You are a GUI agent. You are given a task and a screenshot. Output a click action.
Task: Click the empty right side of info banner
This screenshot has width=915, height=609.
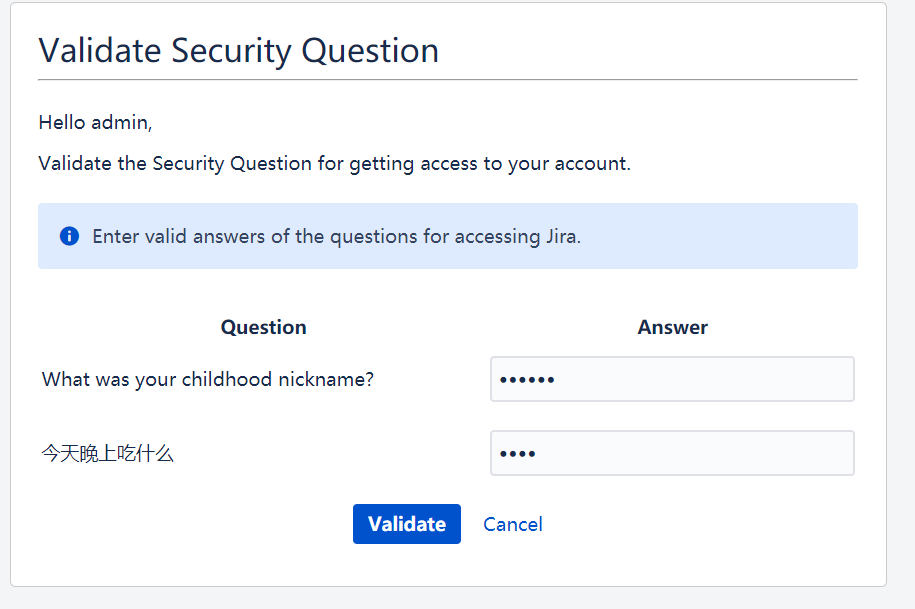[x=718, y=236]
